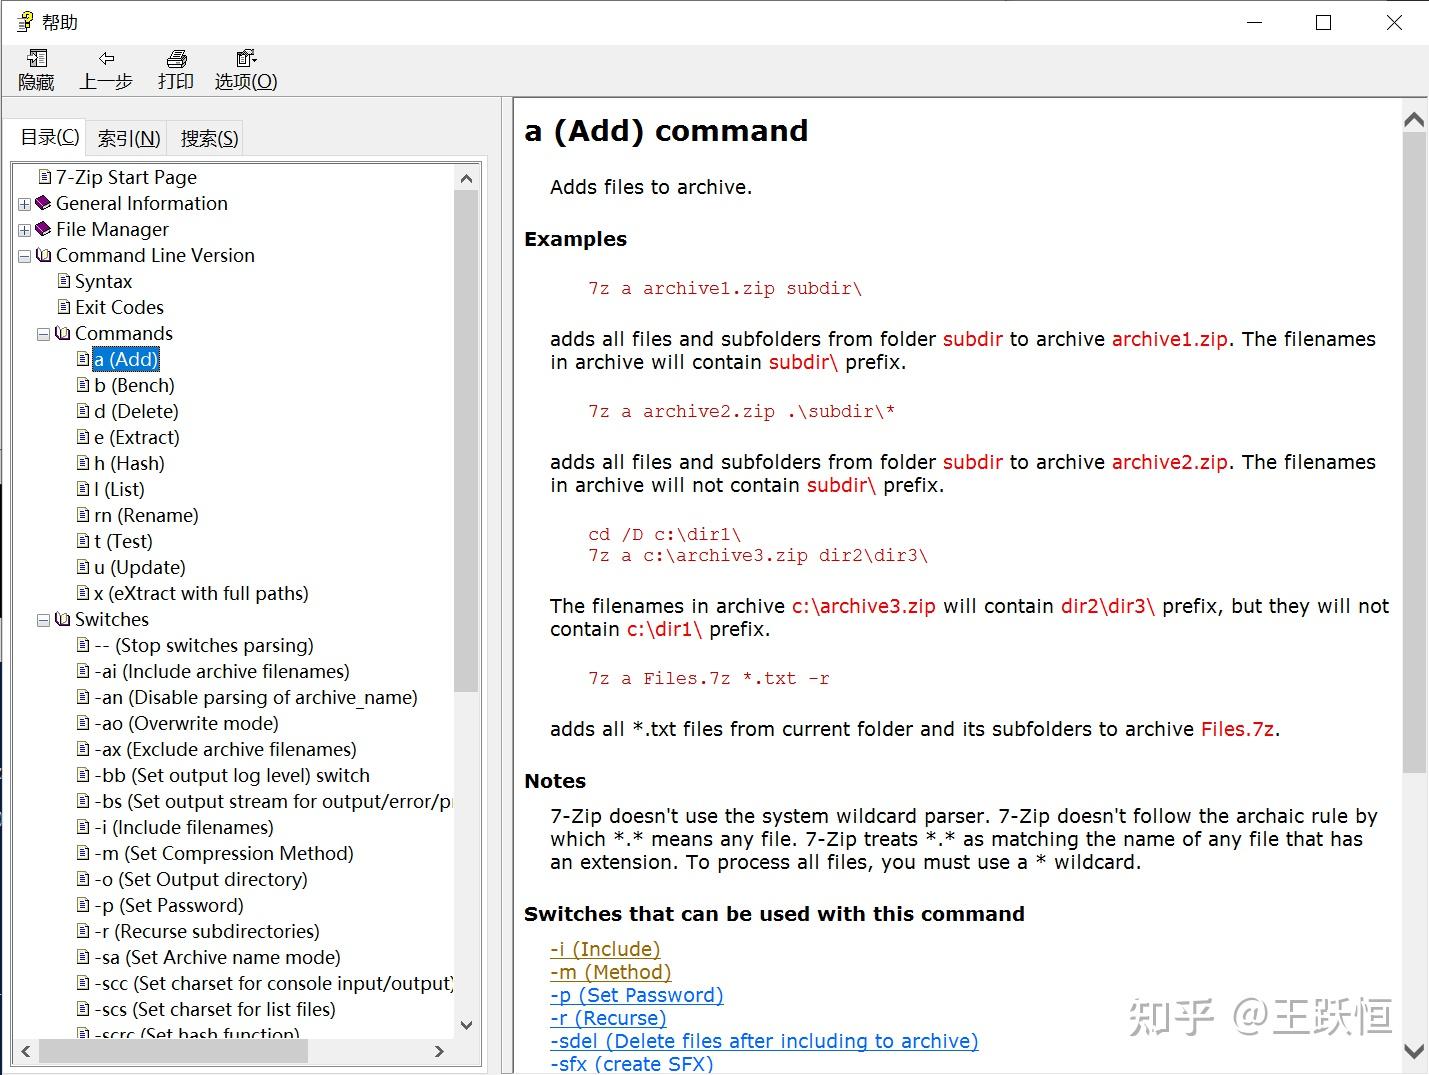The image size is (1429, 1075).
Task: Click the 7-Zip help window title icon
Action: [25, 22]
